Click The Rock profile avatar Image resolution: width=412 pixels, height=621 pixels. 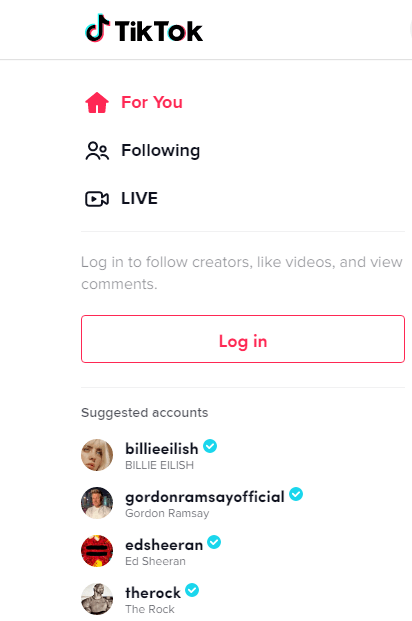point(97,599)
